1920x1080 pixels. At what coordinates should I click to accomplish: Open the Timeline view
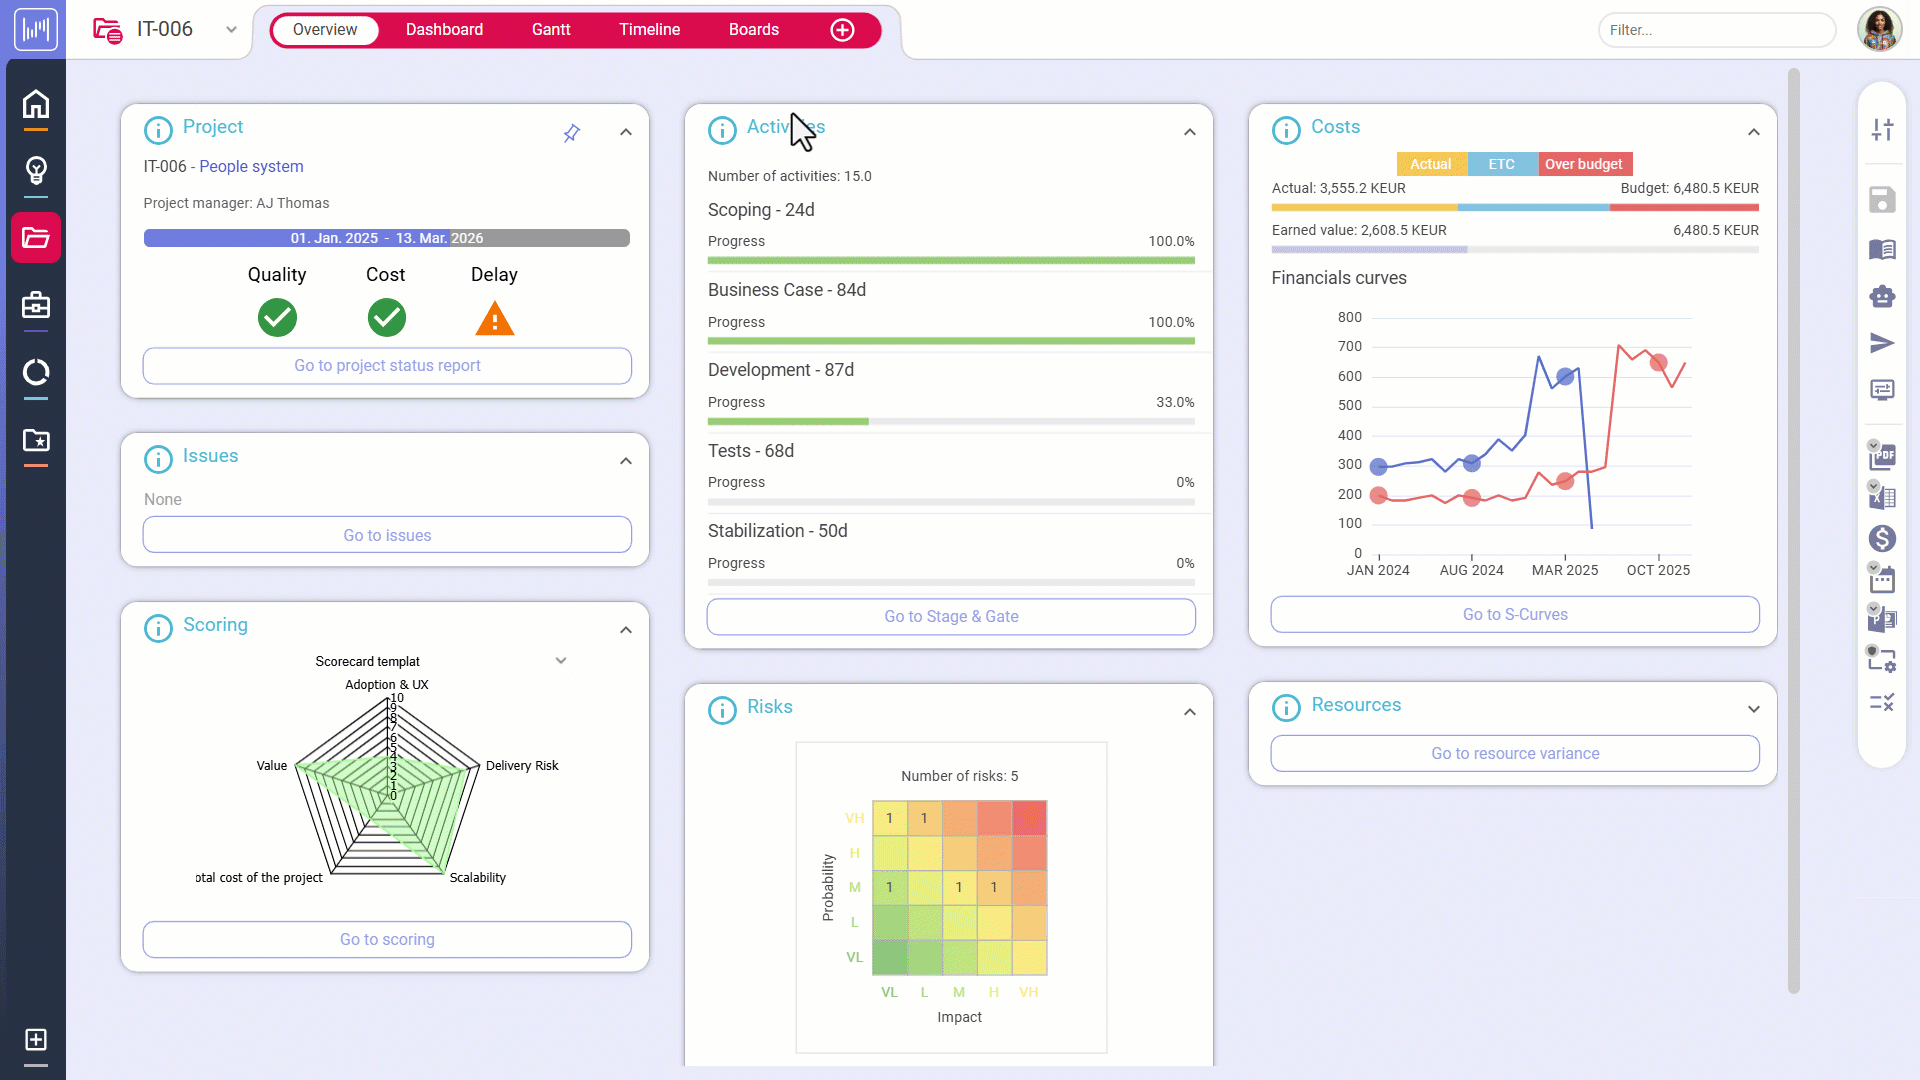pos(650,29)
